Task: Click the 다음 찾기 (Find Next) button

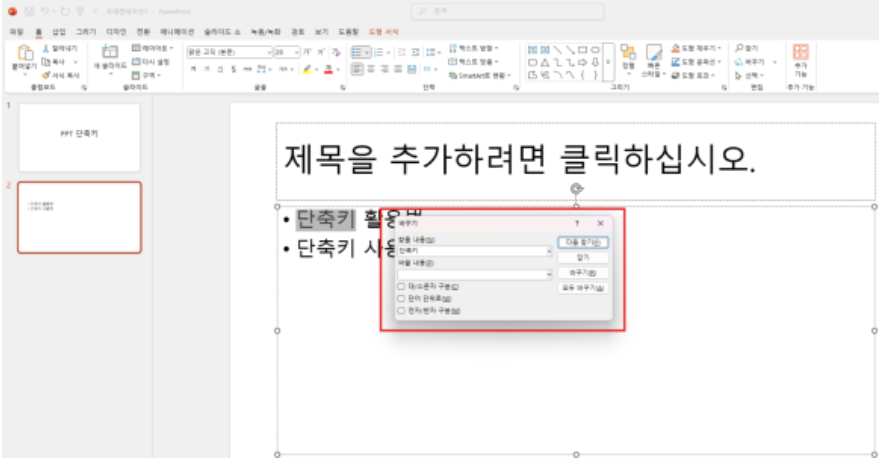Action: 582,243
